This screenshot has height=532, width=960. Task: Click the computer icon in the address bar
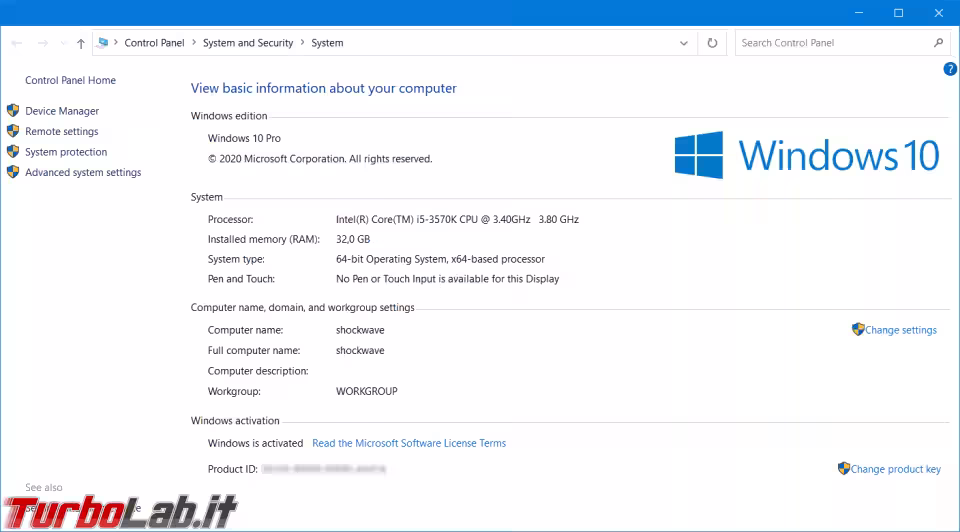pos(103,43)
